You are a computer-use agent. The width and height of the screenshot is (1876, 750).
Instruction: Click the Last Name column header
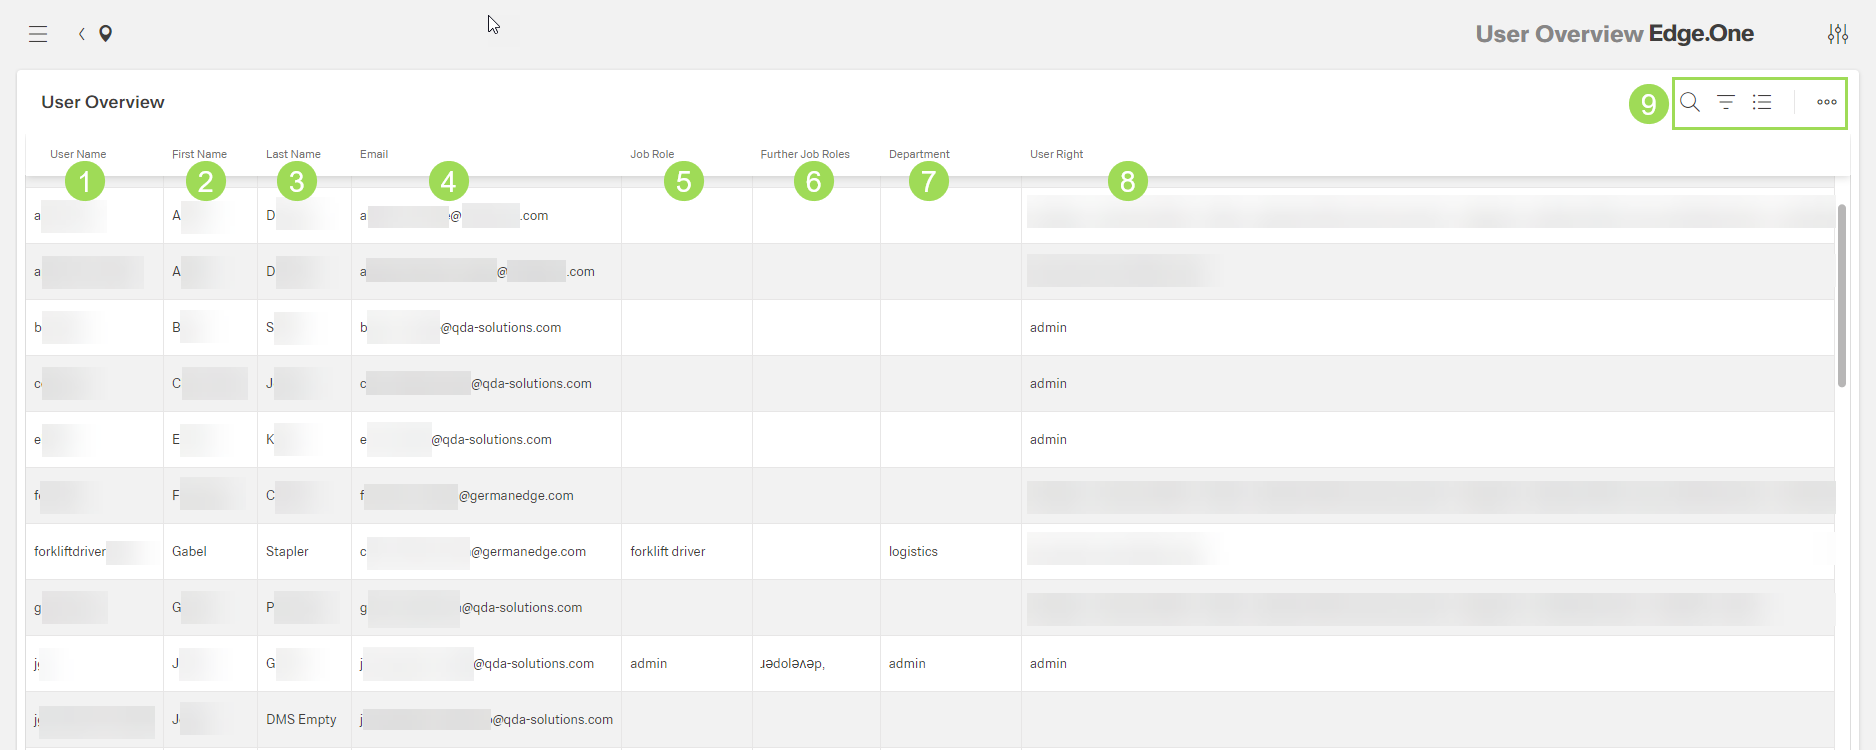click(293, 154)
